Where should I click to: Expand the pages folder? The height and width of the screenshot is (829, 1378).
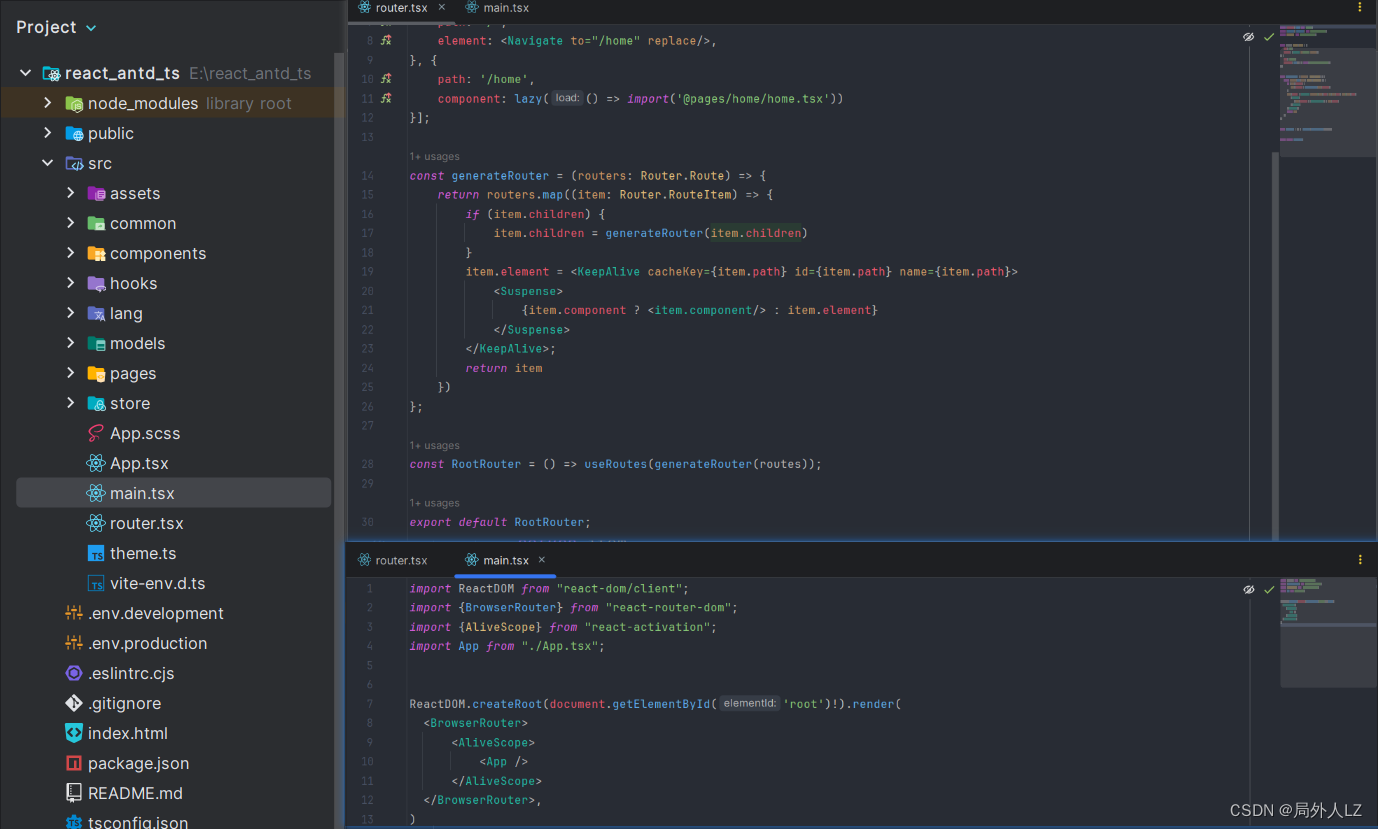70,373
